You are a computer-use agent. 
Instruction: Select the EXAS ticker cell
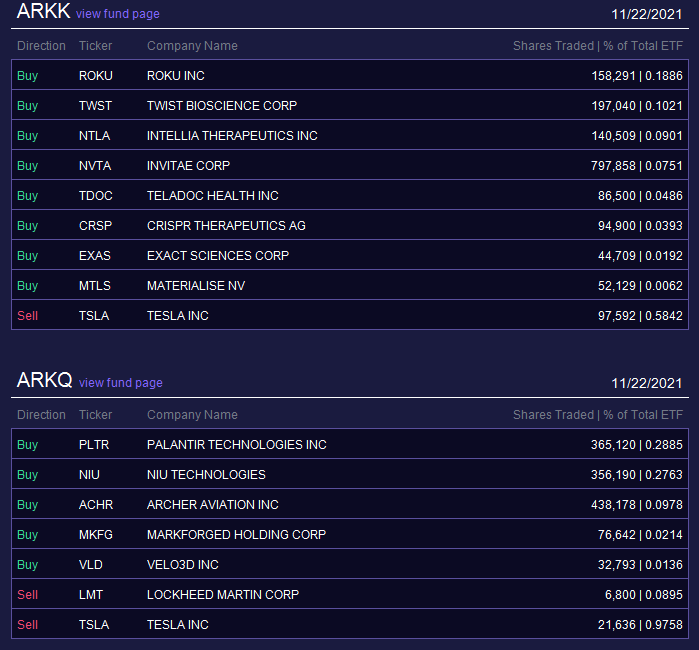[95, 255]
